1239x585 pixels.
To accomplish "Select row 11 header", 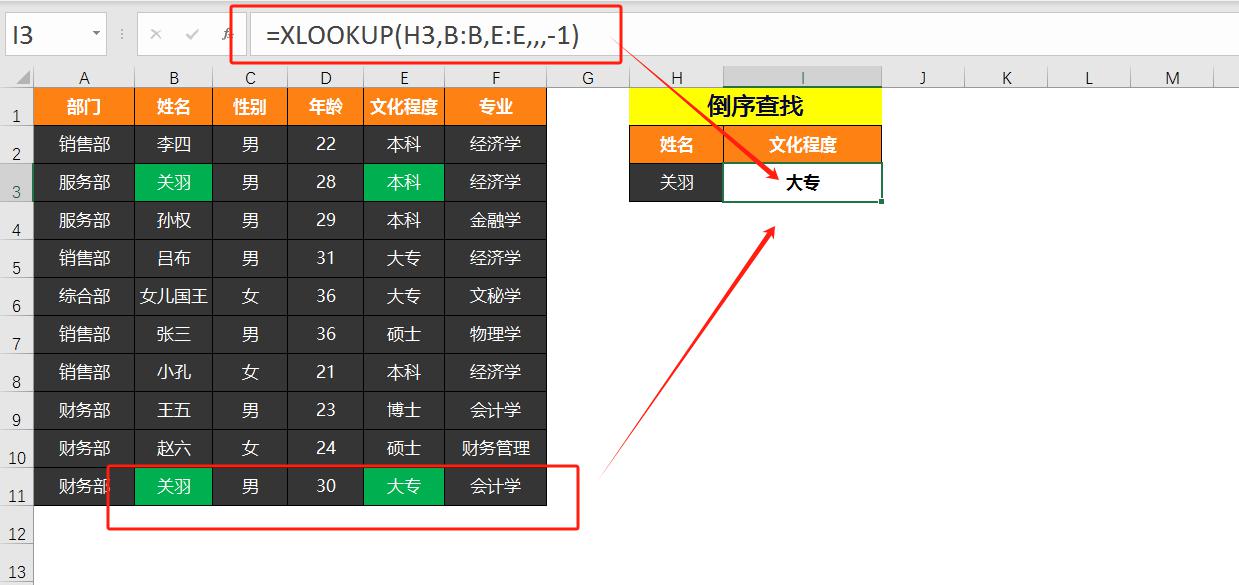I will tap(17, 487).
